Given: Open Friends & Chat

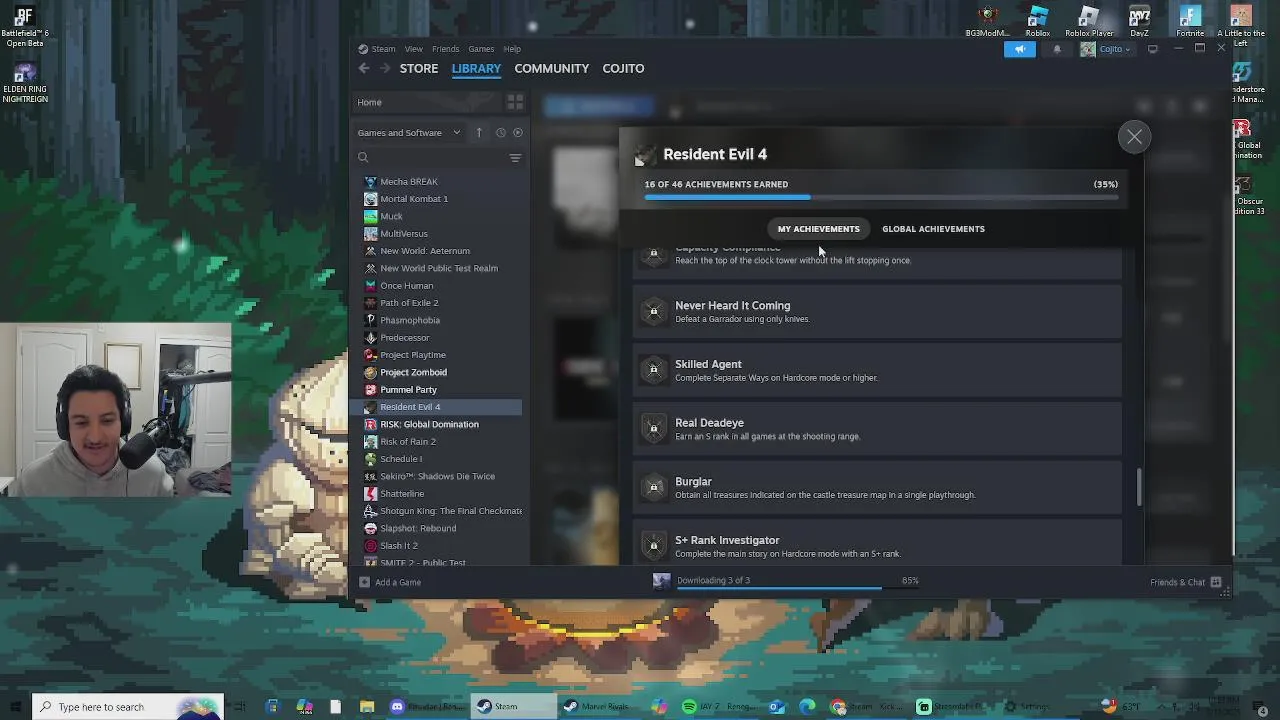Looking at the screenshot, I should [x=1186, y=582].
